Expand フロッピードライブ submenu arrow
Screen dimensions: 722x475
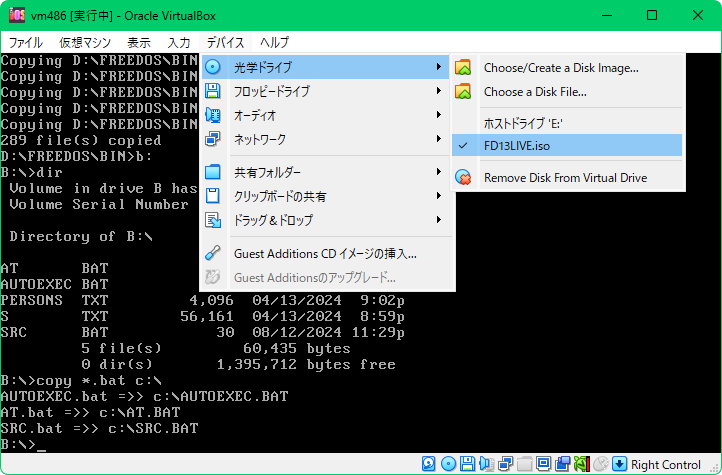[x=439, y=91]
